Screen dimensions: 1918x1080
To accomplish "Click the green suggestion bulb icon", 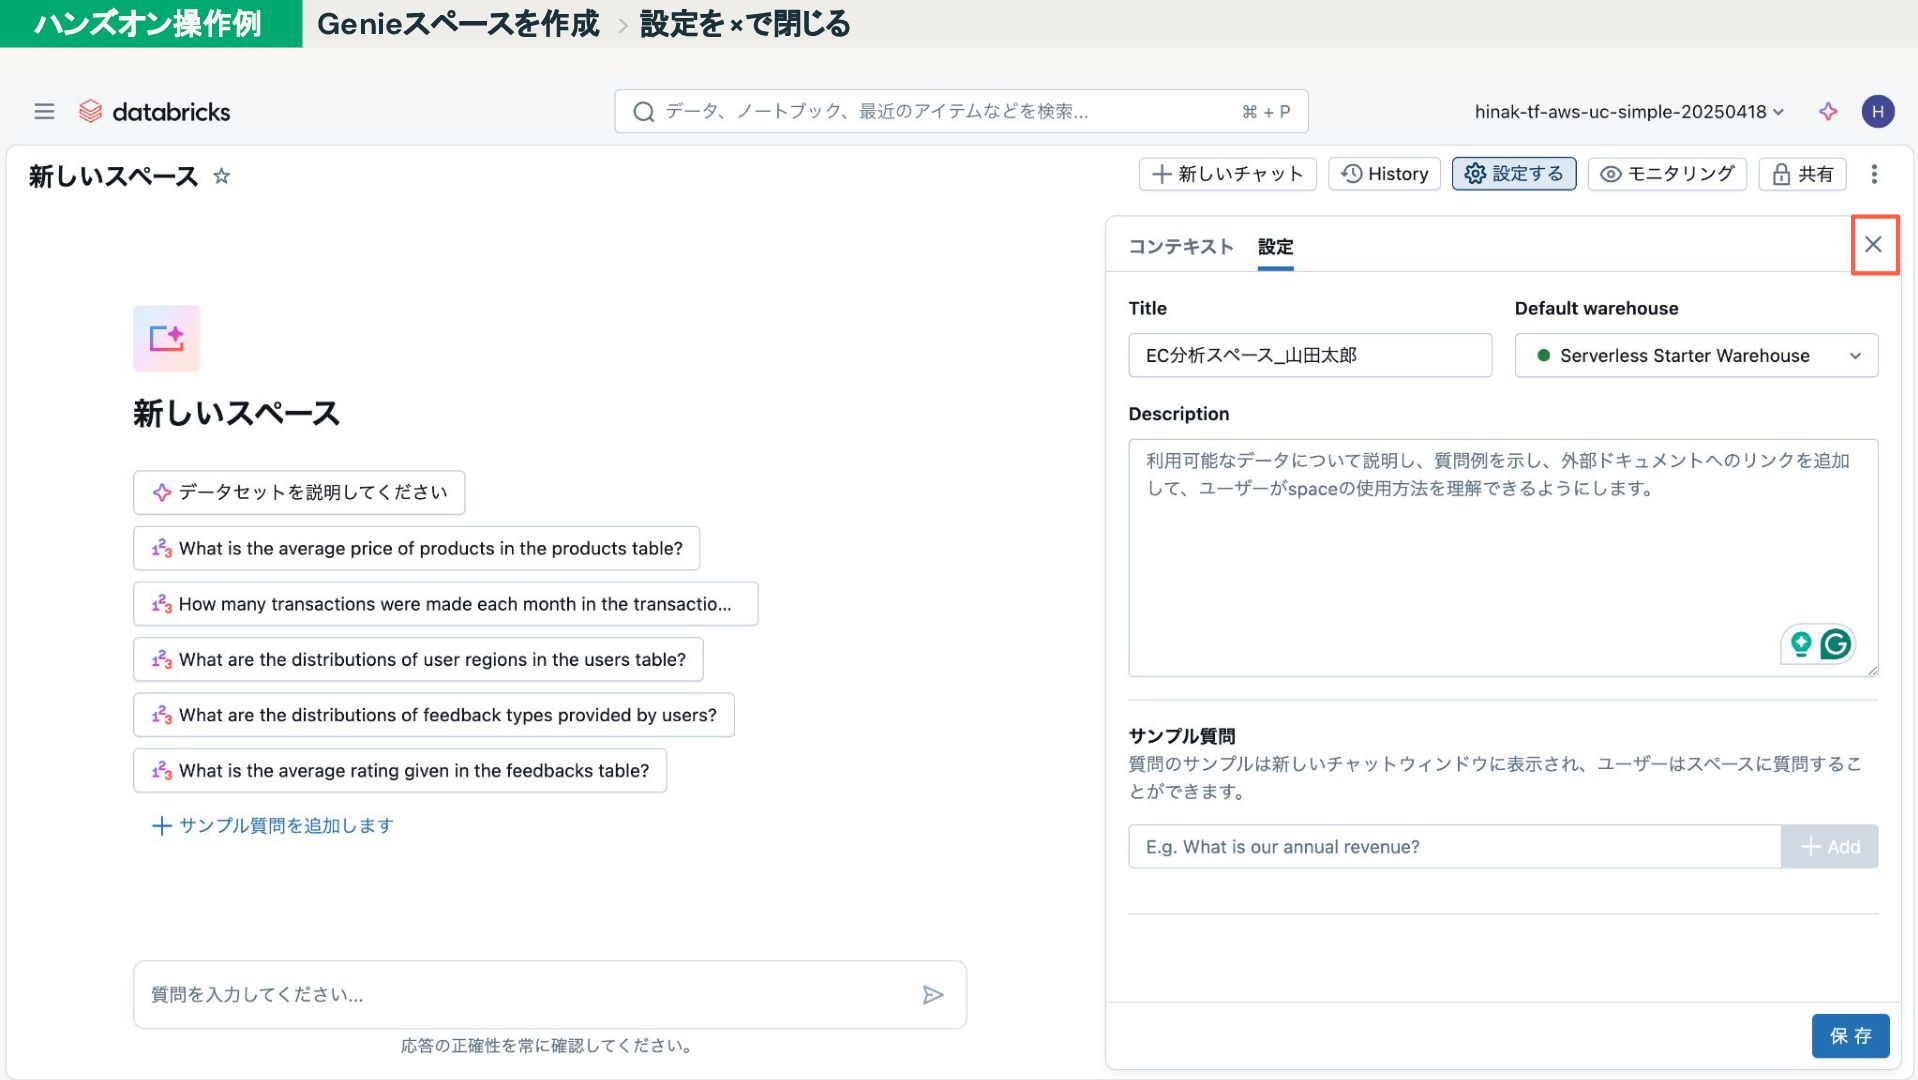I will 1800,644.
